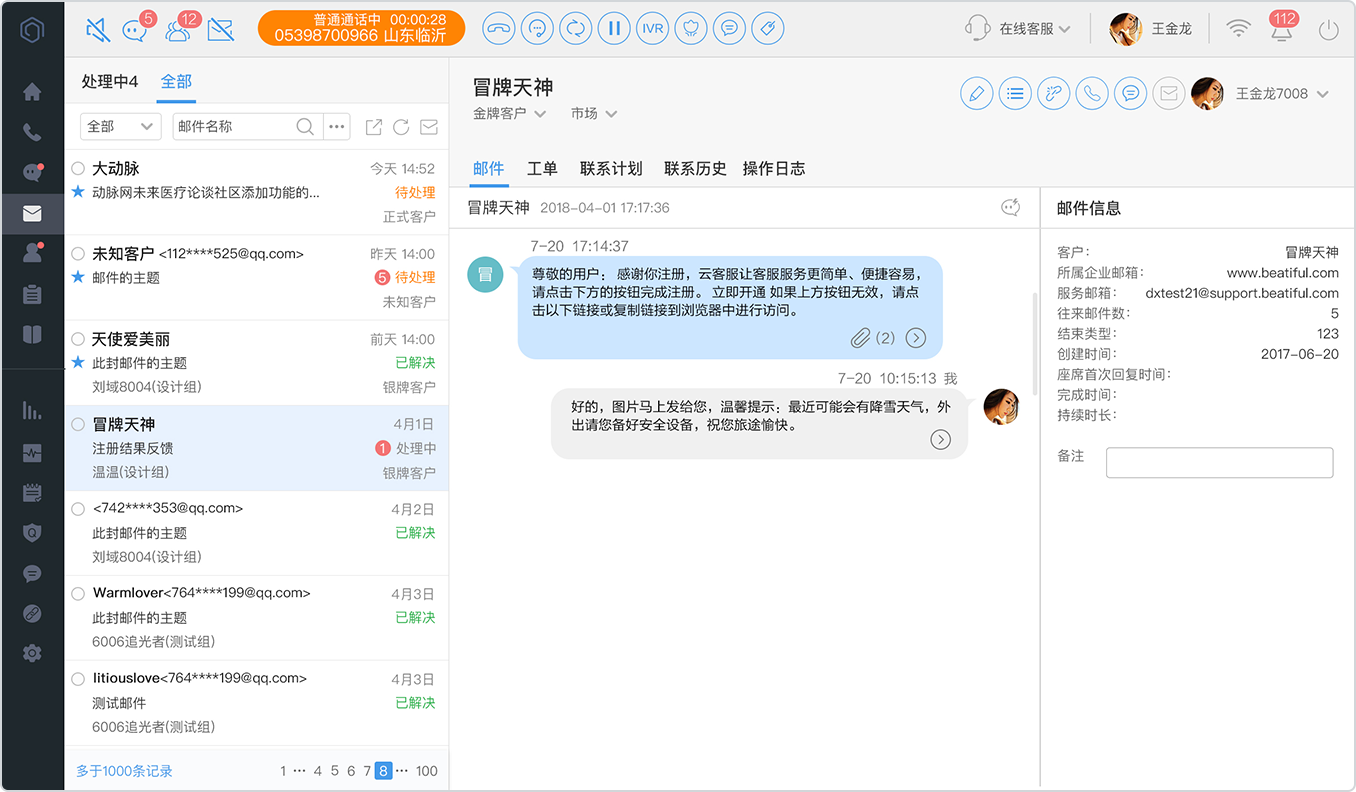This screenshot has height=792, width=1356.
Task: Open the 在线客服 status dropdown
Action: tap(1018, 29)
